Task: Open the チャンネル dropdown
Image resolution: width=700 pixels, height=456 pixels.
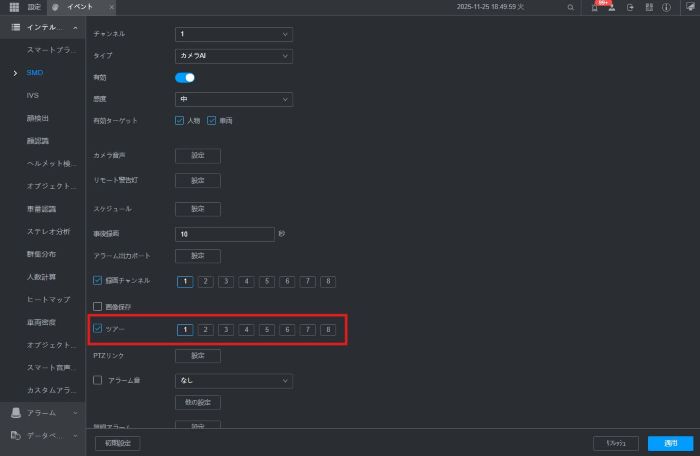Action: click(x=234, y=34)
